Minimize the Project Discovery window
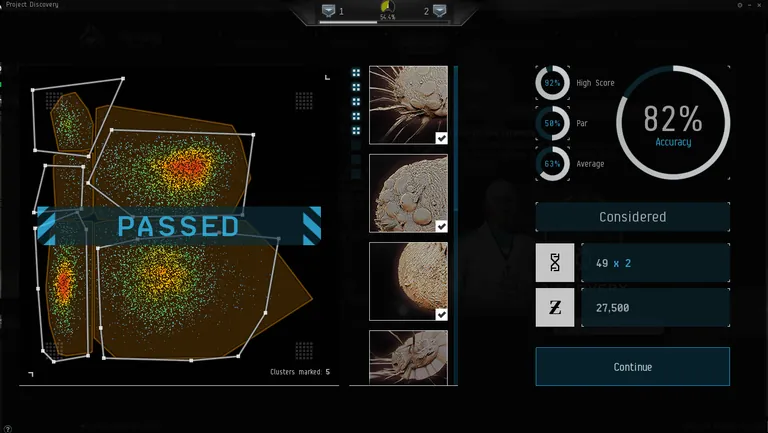This screenshot has width=768, height=433. click(749, 5)
